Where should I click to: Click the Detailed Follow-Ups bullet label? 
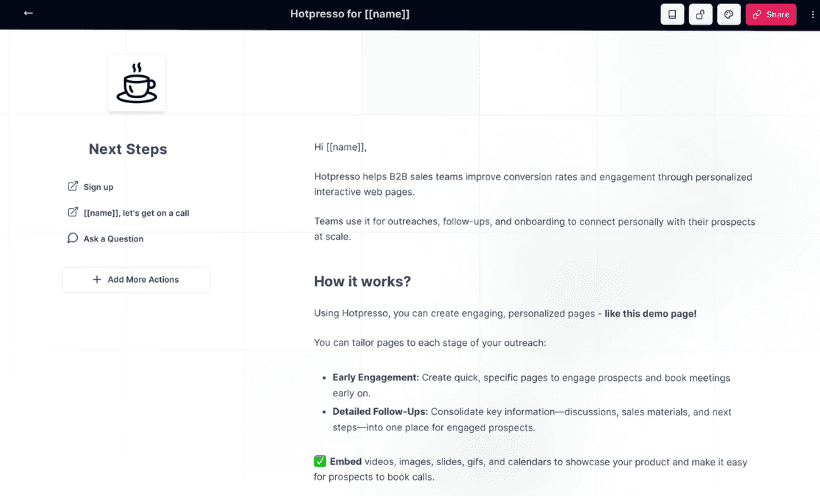pyautogui.click(x=380, y=412)
